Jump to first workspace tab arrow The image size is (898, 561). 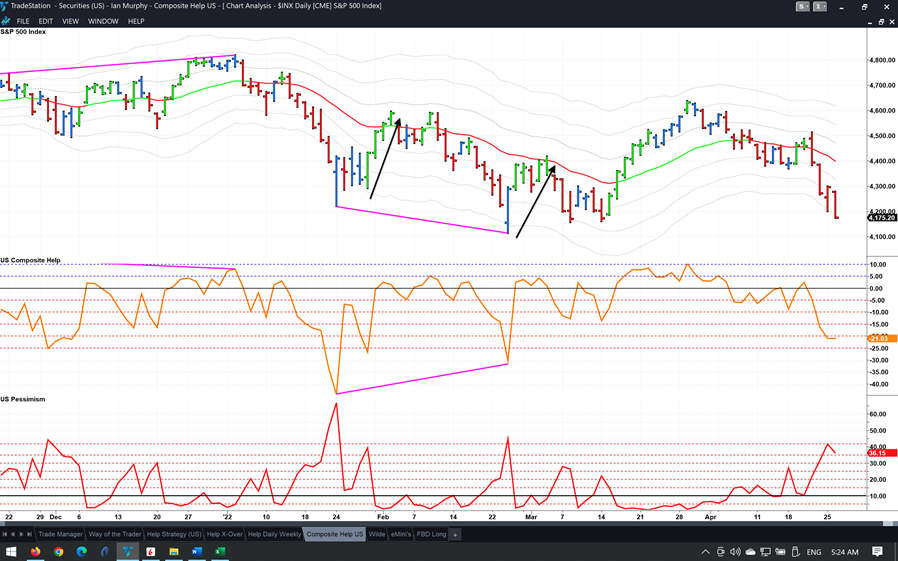tap(6, 534)
